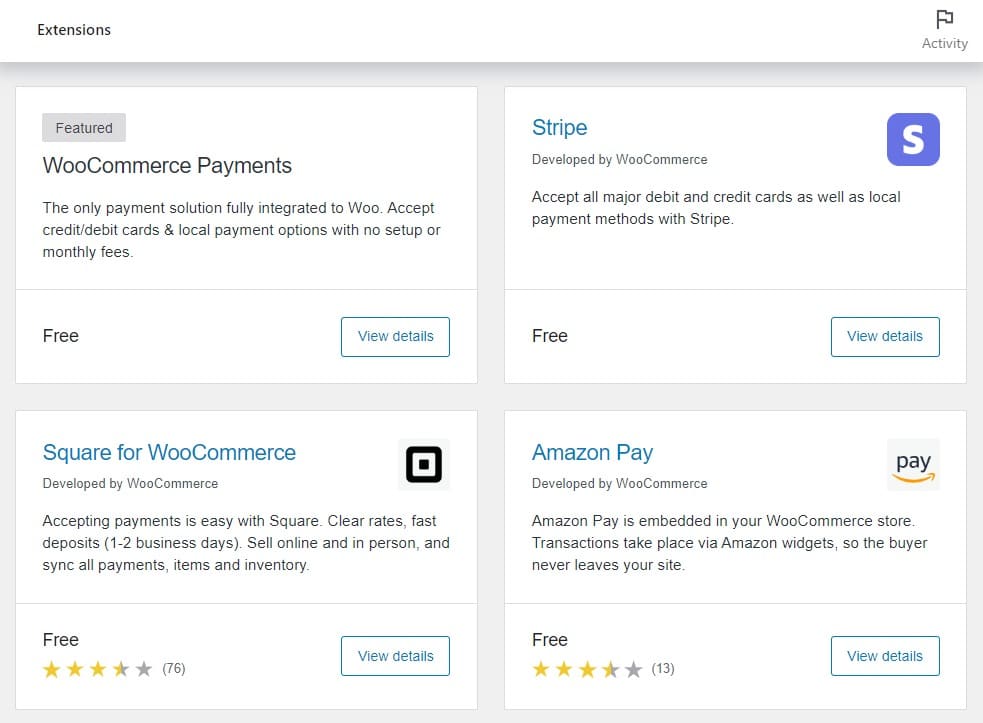Click the Amazon Pay logo icon

click(x=912, y=464)
